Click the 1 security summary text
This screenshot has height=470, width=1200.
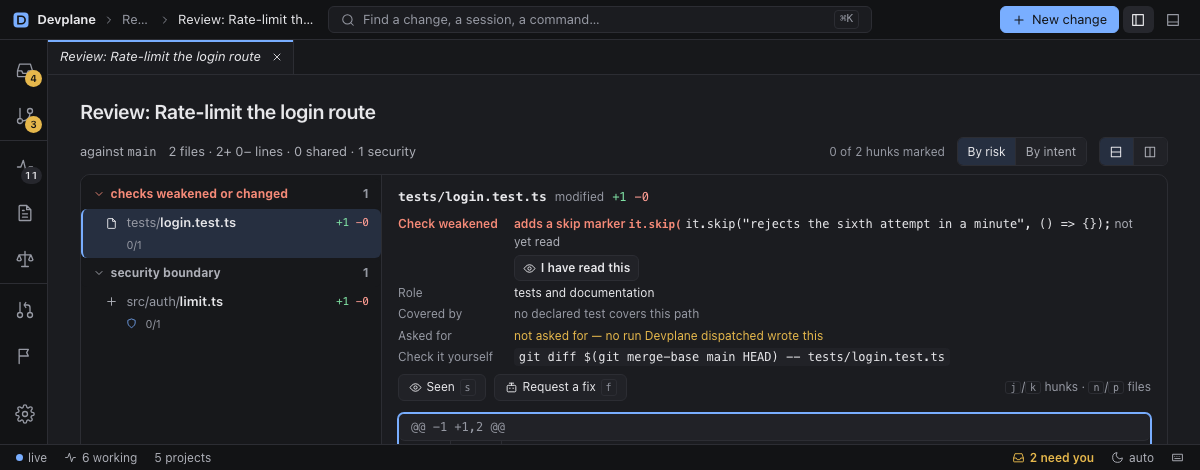[x=387, y=152]
